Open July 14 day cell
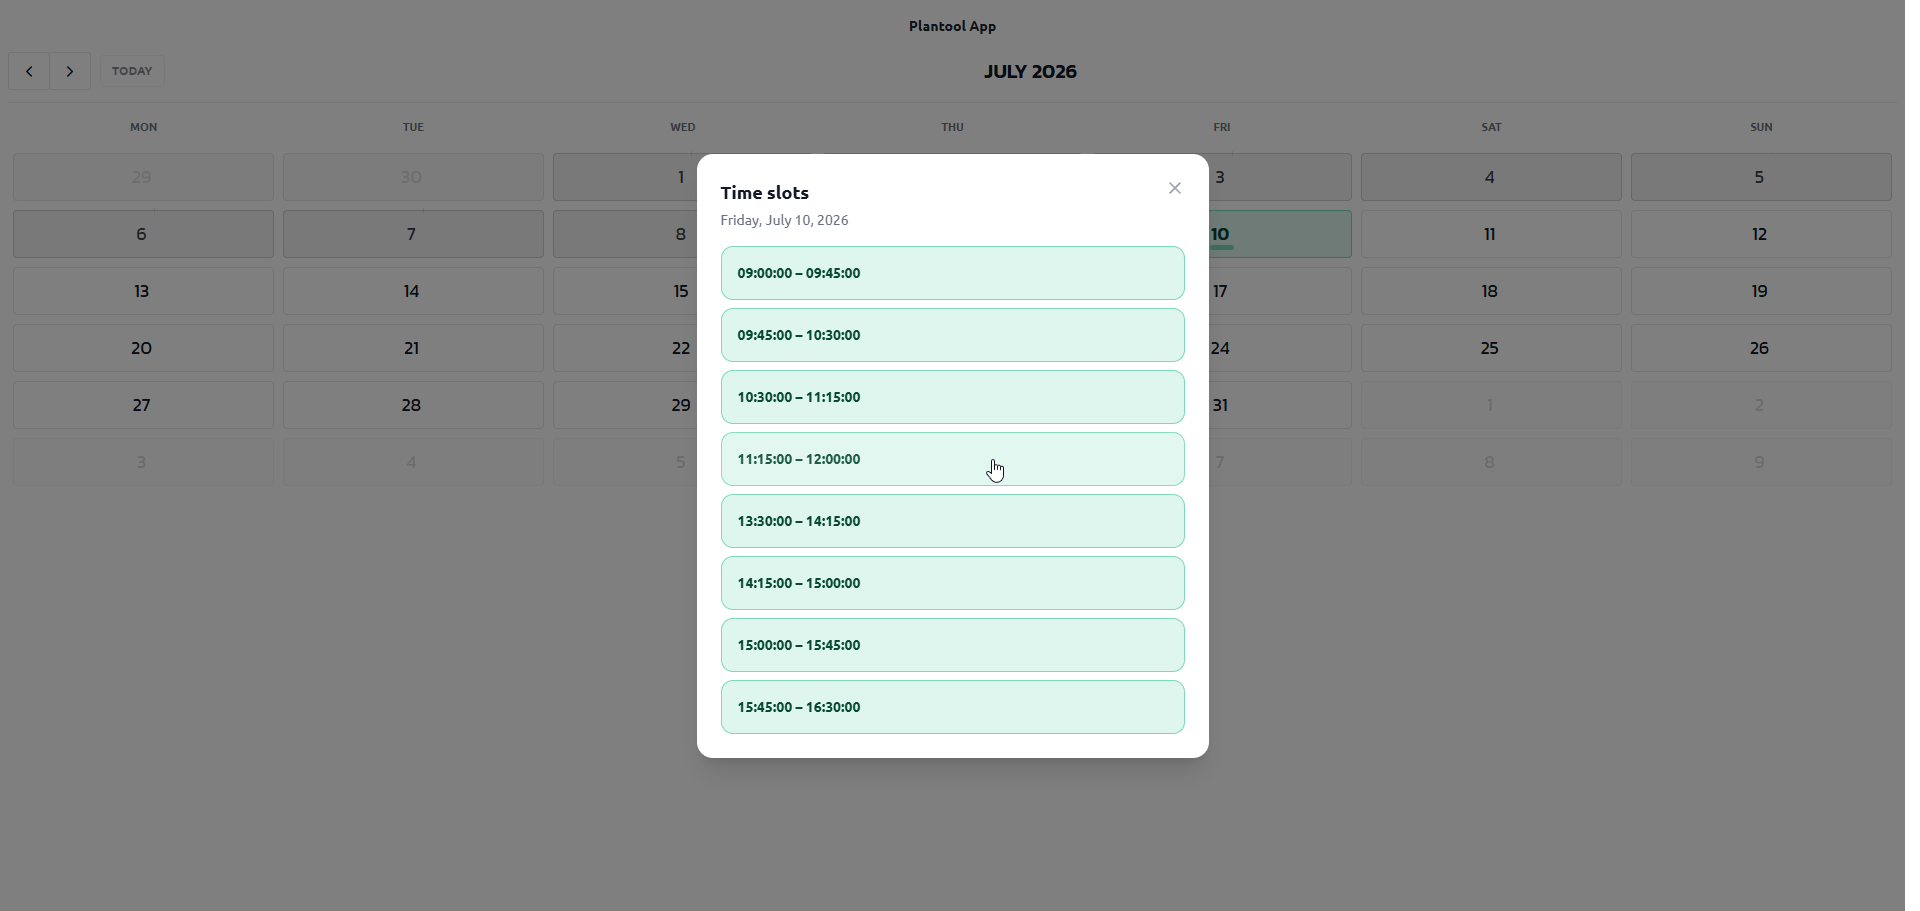 (x=413, y=291)
